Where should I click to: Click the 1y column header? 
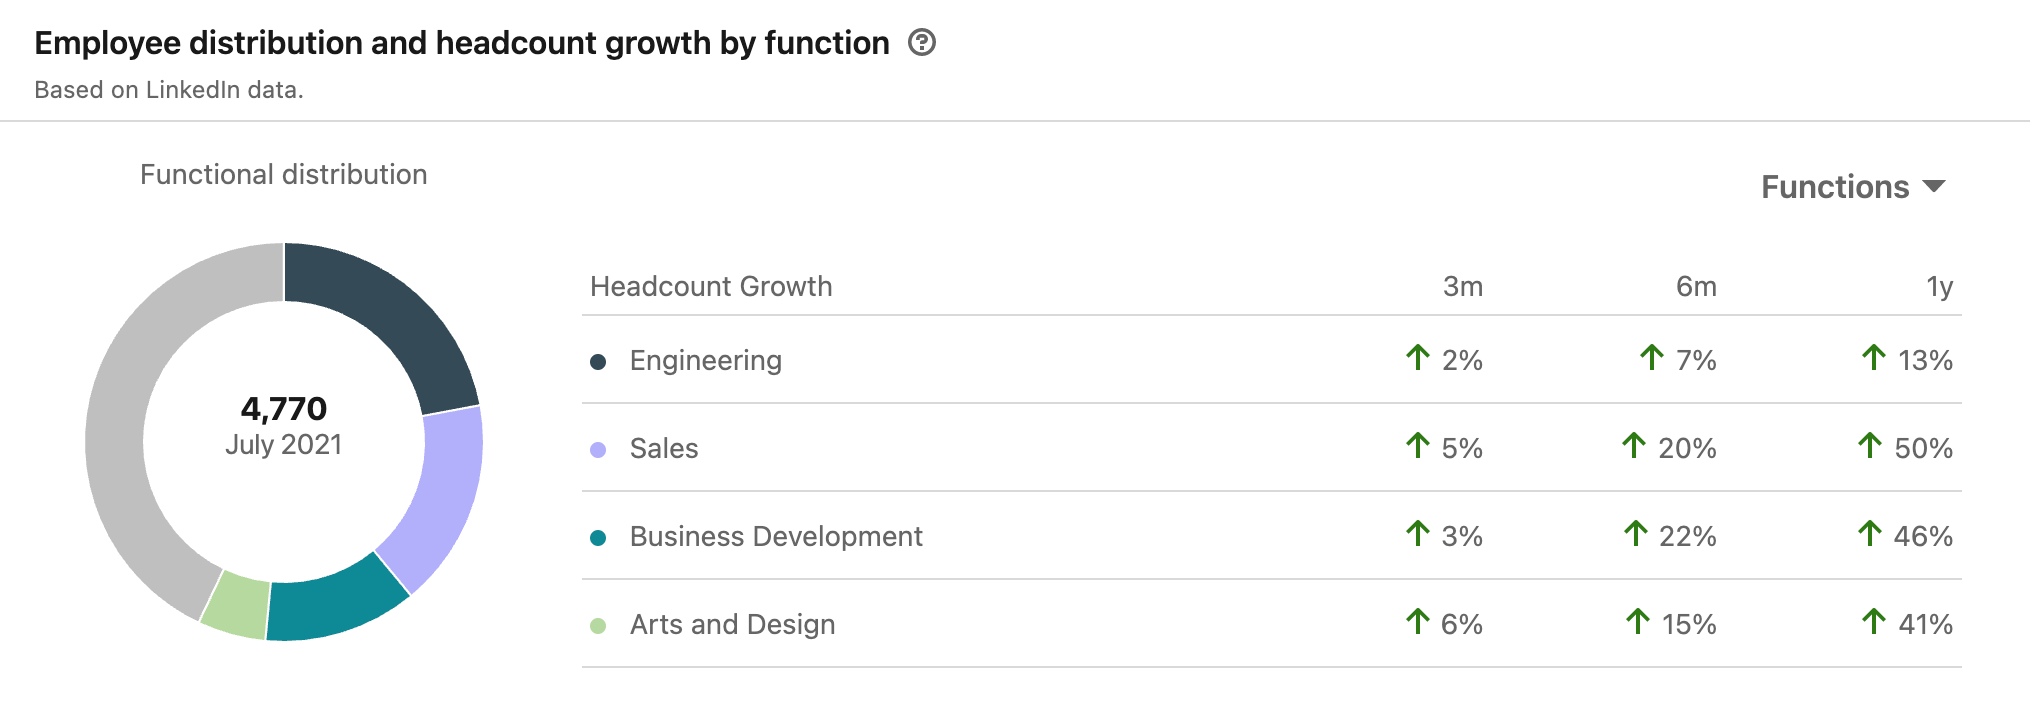tap(1939, 287)
